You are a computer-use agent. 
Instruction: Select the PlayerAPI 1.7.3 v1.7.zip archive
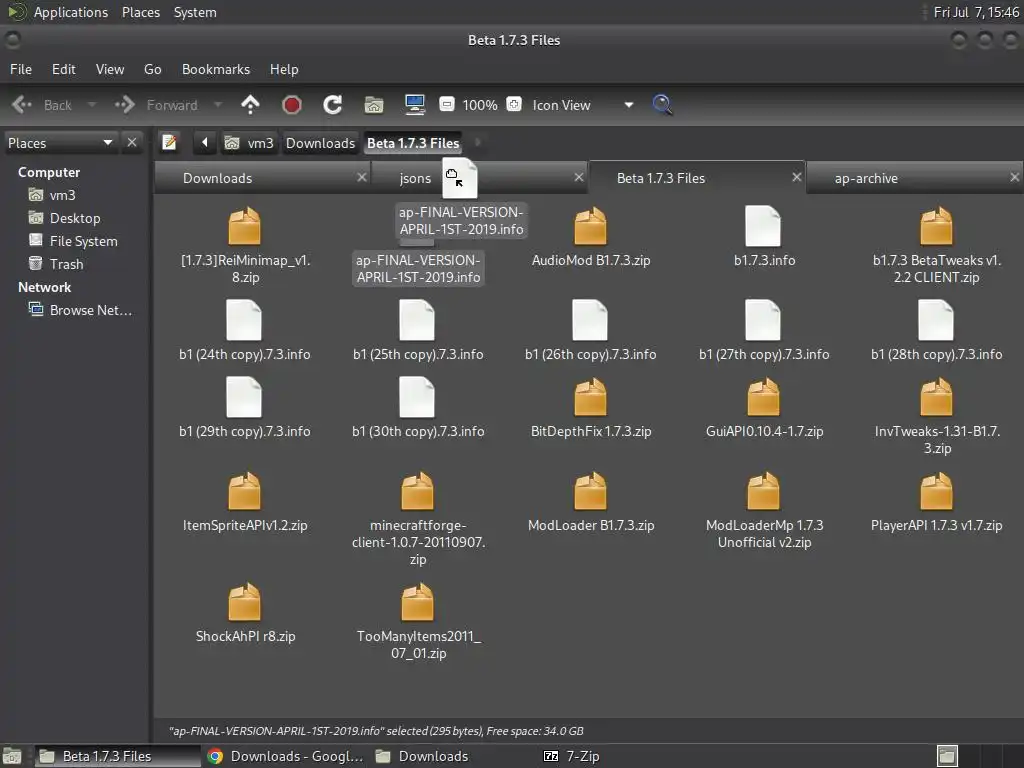[x=936, y=502]
